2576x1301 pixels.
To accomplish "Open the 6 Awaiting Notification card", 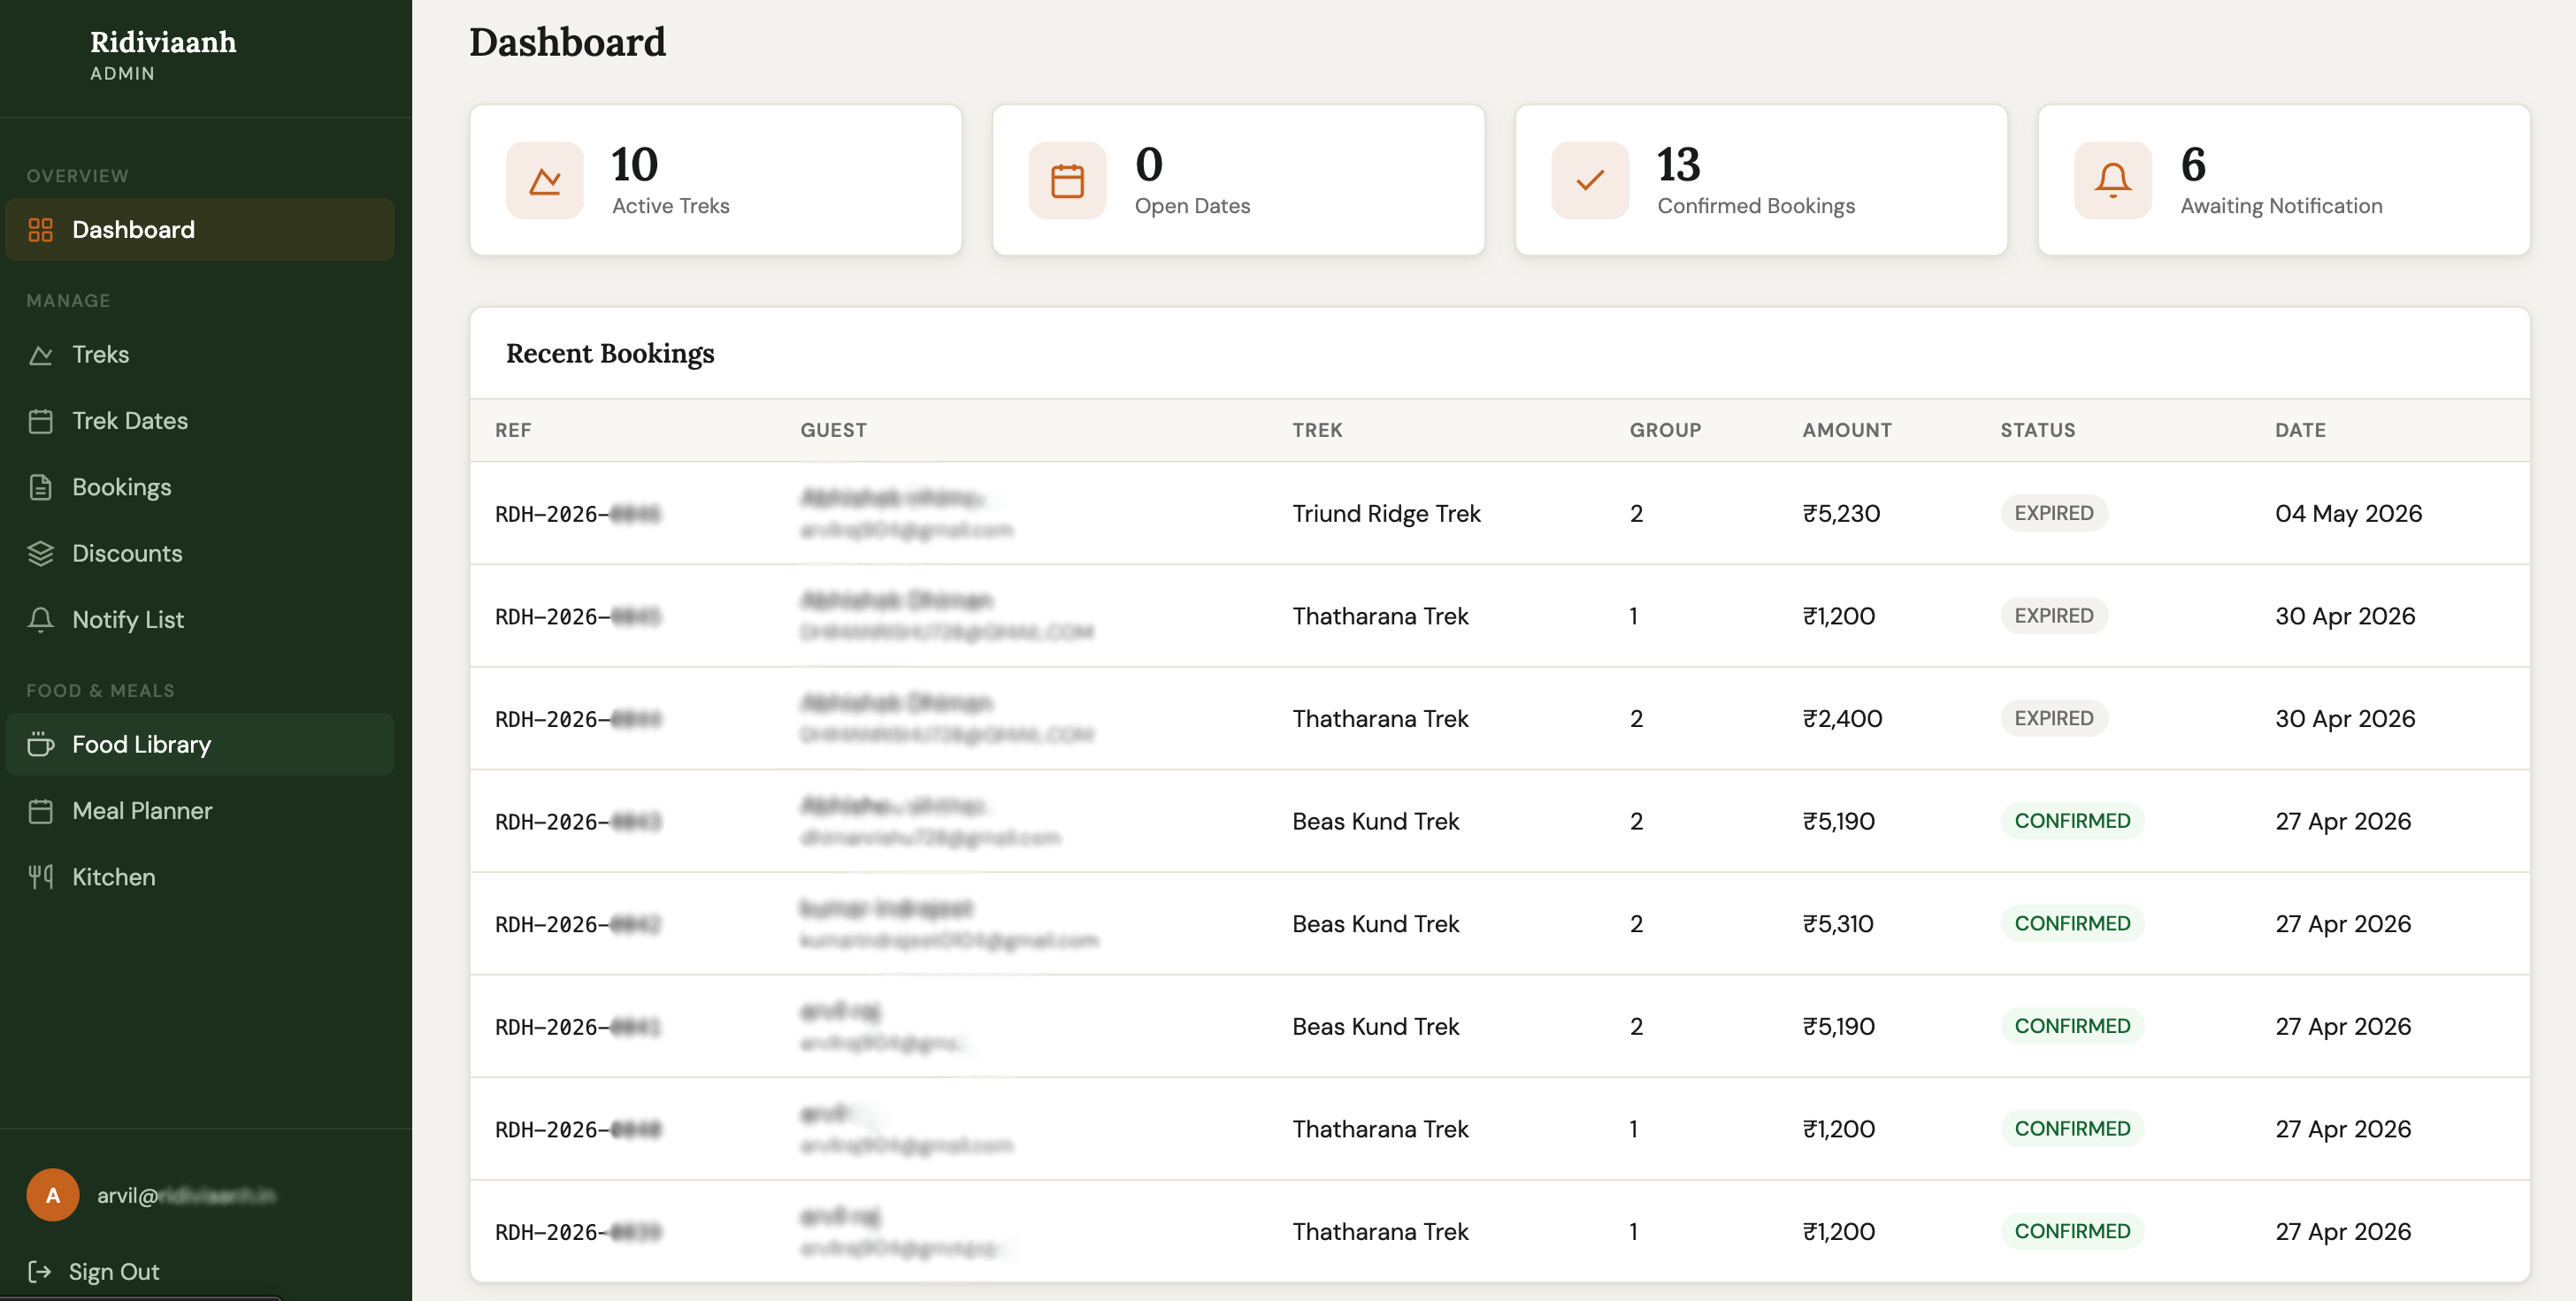I will [2284, 180].
